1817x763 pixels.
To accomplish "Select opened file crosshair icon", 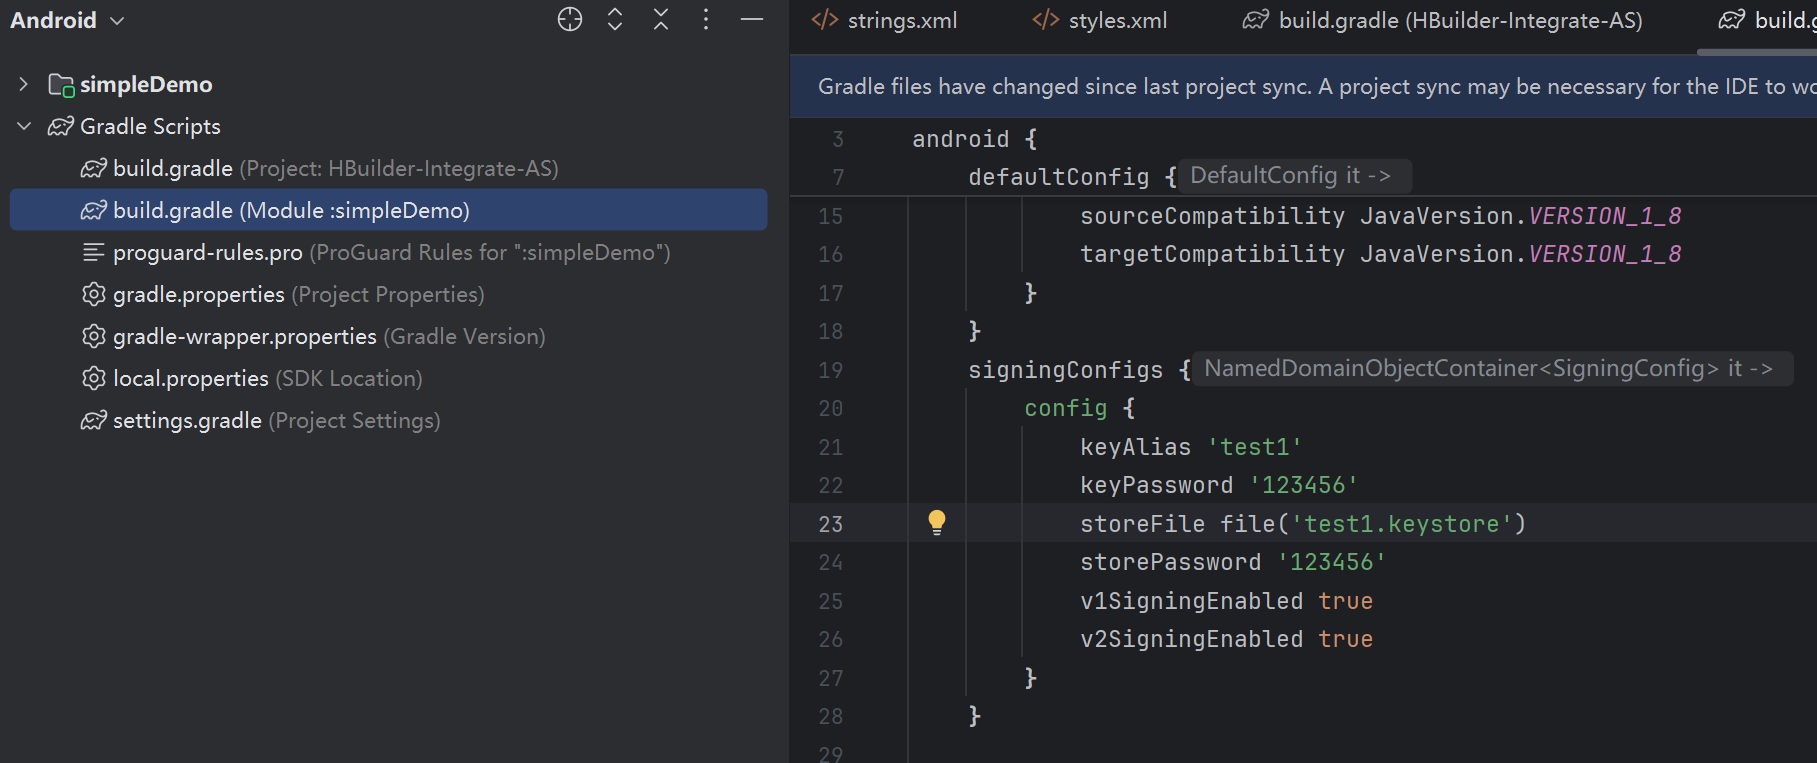I will [570, 19].
